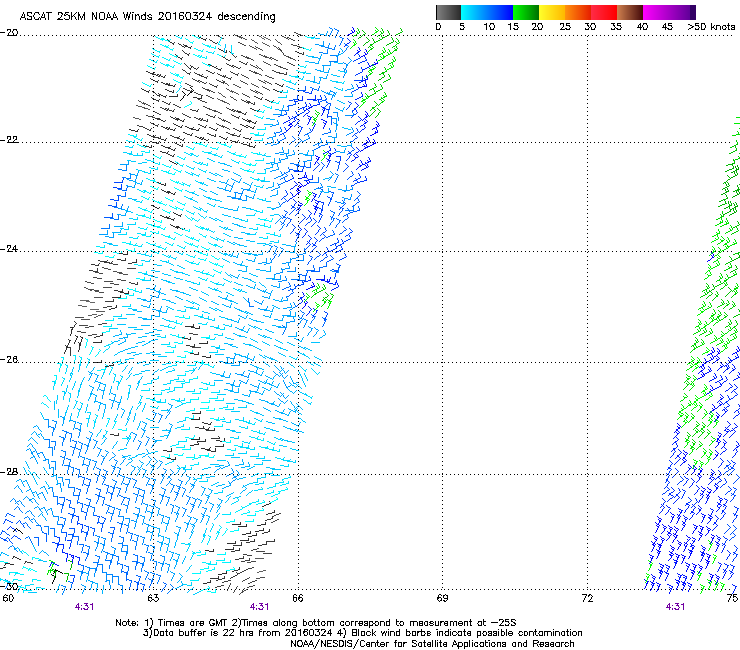Click the longitude label 72
740x650 pixels.
pos(587,598)
